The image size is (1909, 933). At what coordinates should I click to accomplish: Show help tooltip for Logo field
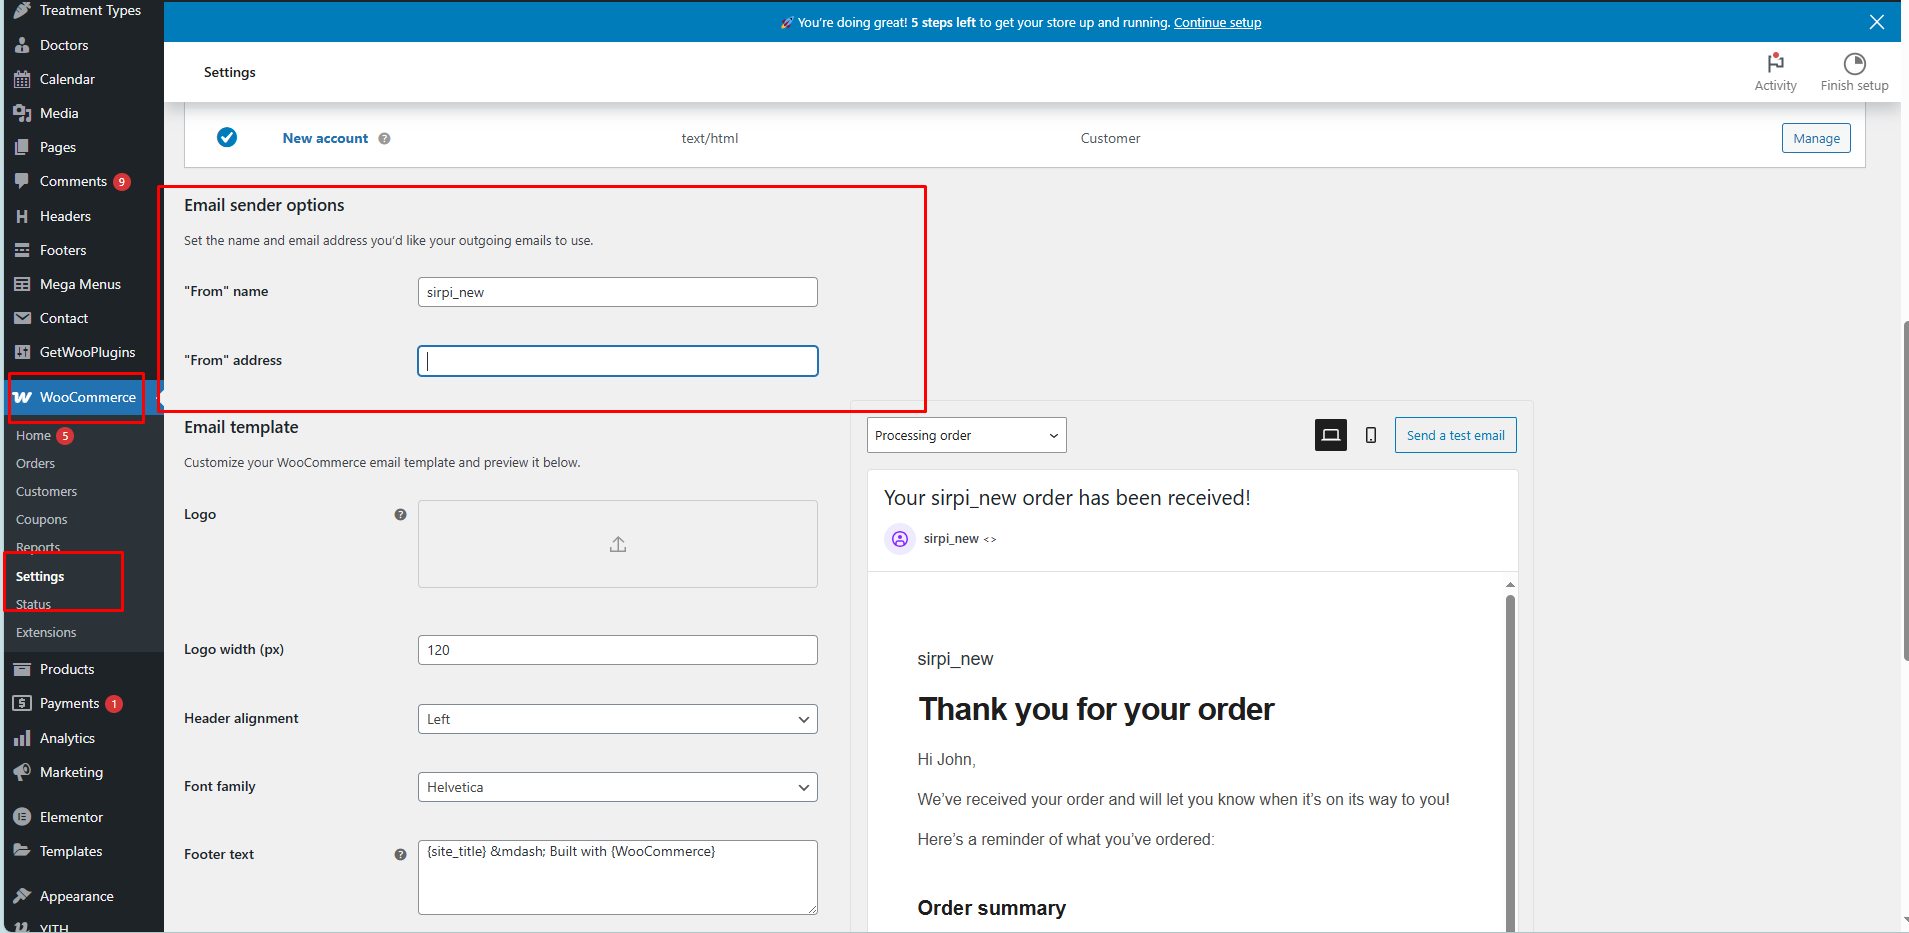[x=400, y=514]
